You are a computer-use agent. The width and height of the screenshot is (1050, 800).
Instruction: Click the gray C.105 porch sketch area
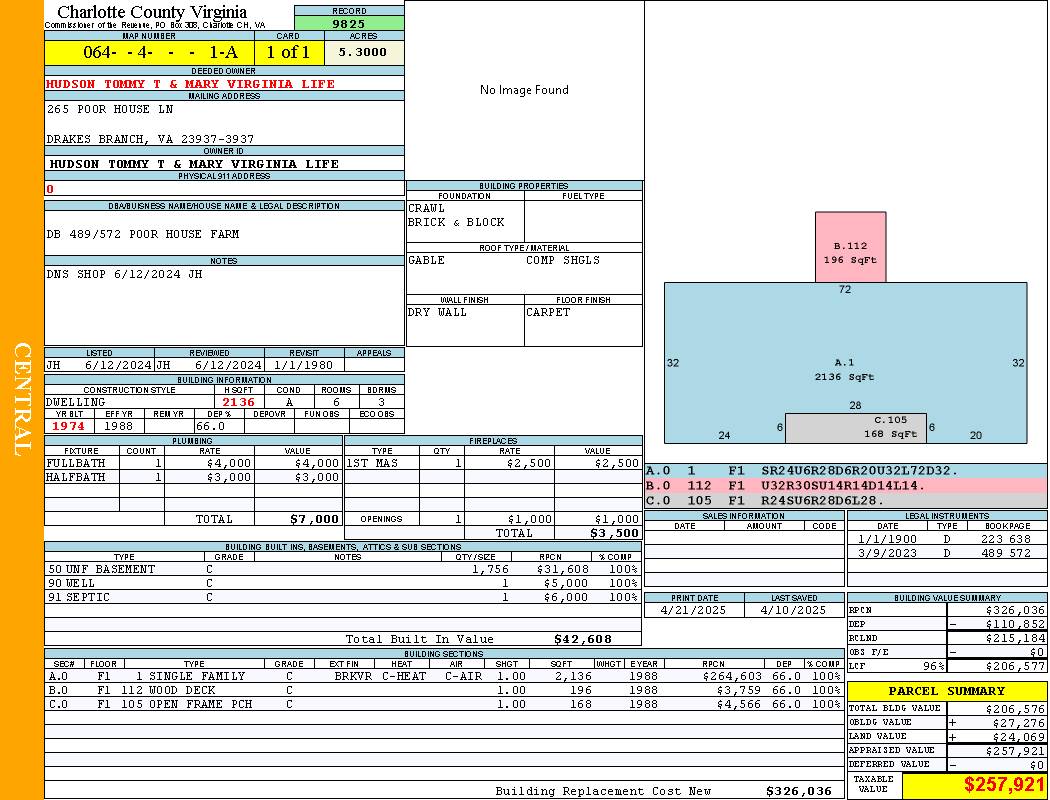point(856,428)
